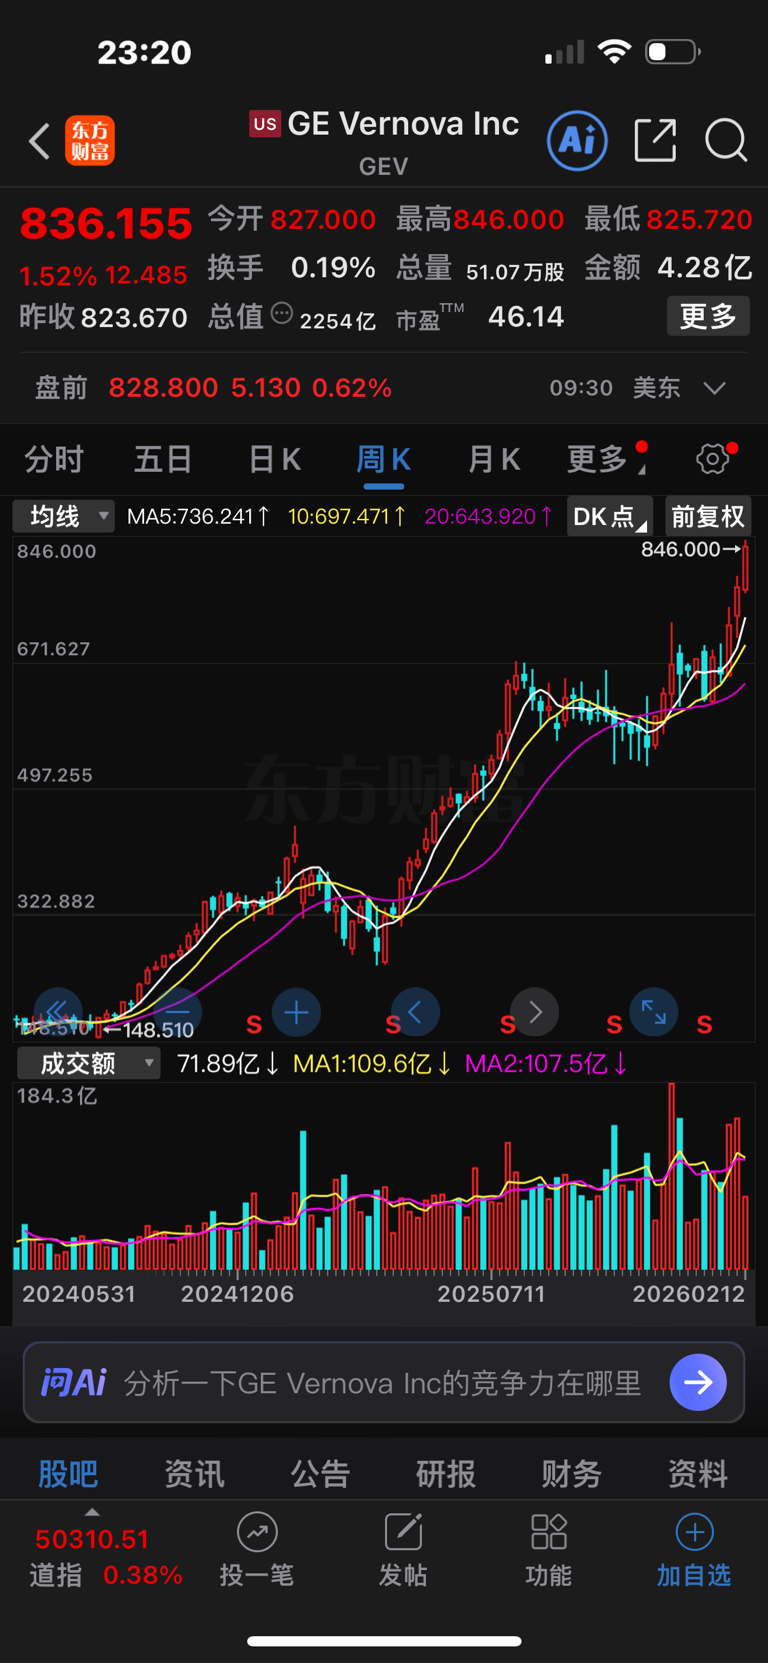Expand the 均线 indicator dropdown
Screen dimensions: 768x1663
click(x=63, y=516)
